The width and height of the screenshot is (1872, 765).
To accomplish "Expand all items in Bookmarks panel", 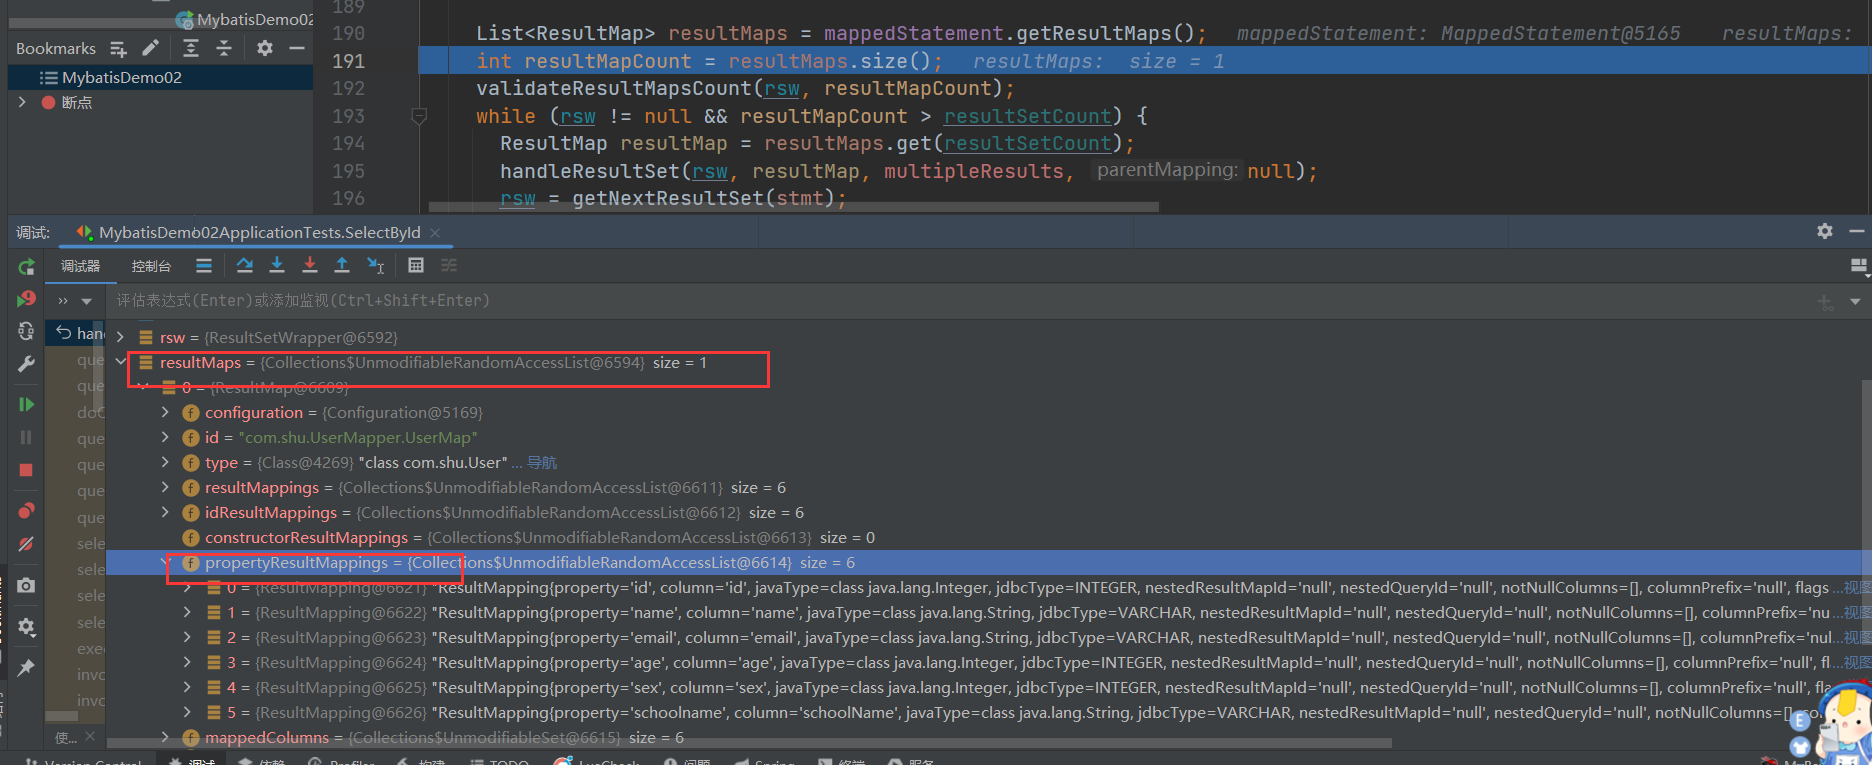I will 191,48.
